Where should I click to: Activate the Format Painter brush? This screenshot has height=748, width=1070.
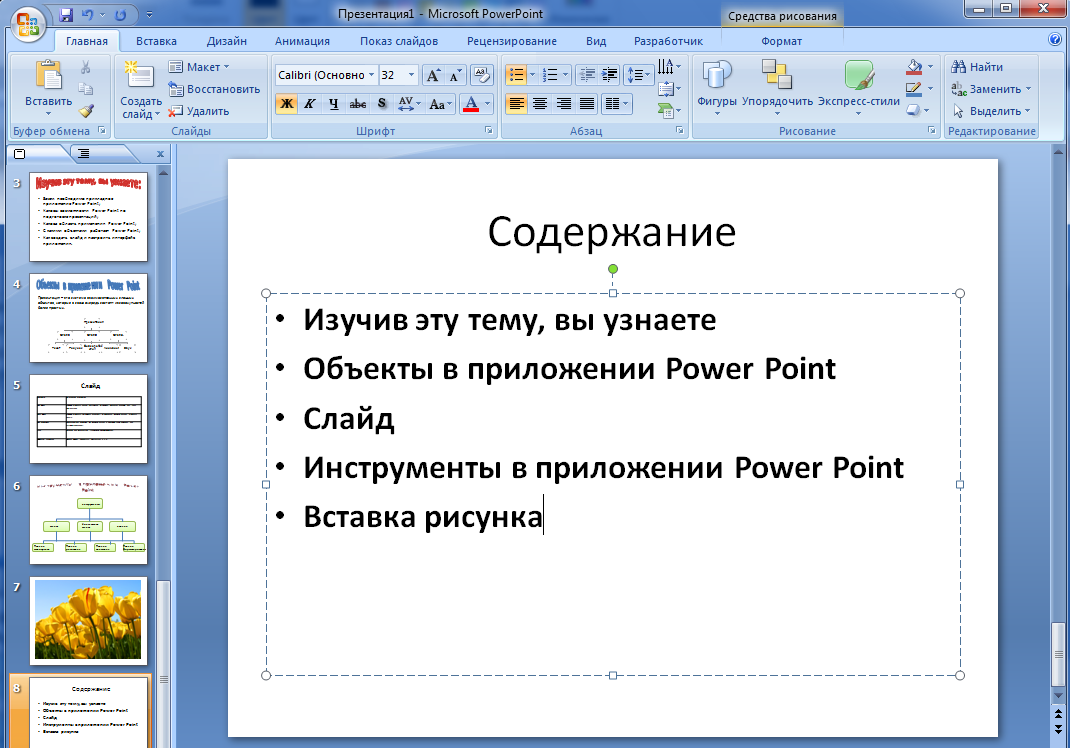click(86, 111)
